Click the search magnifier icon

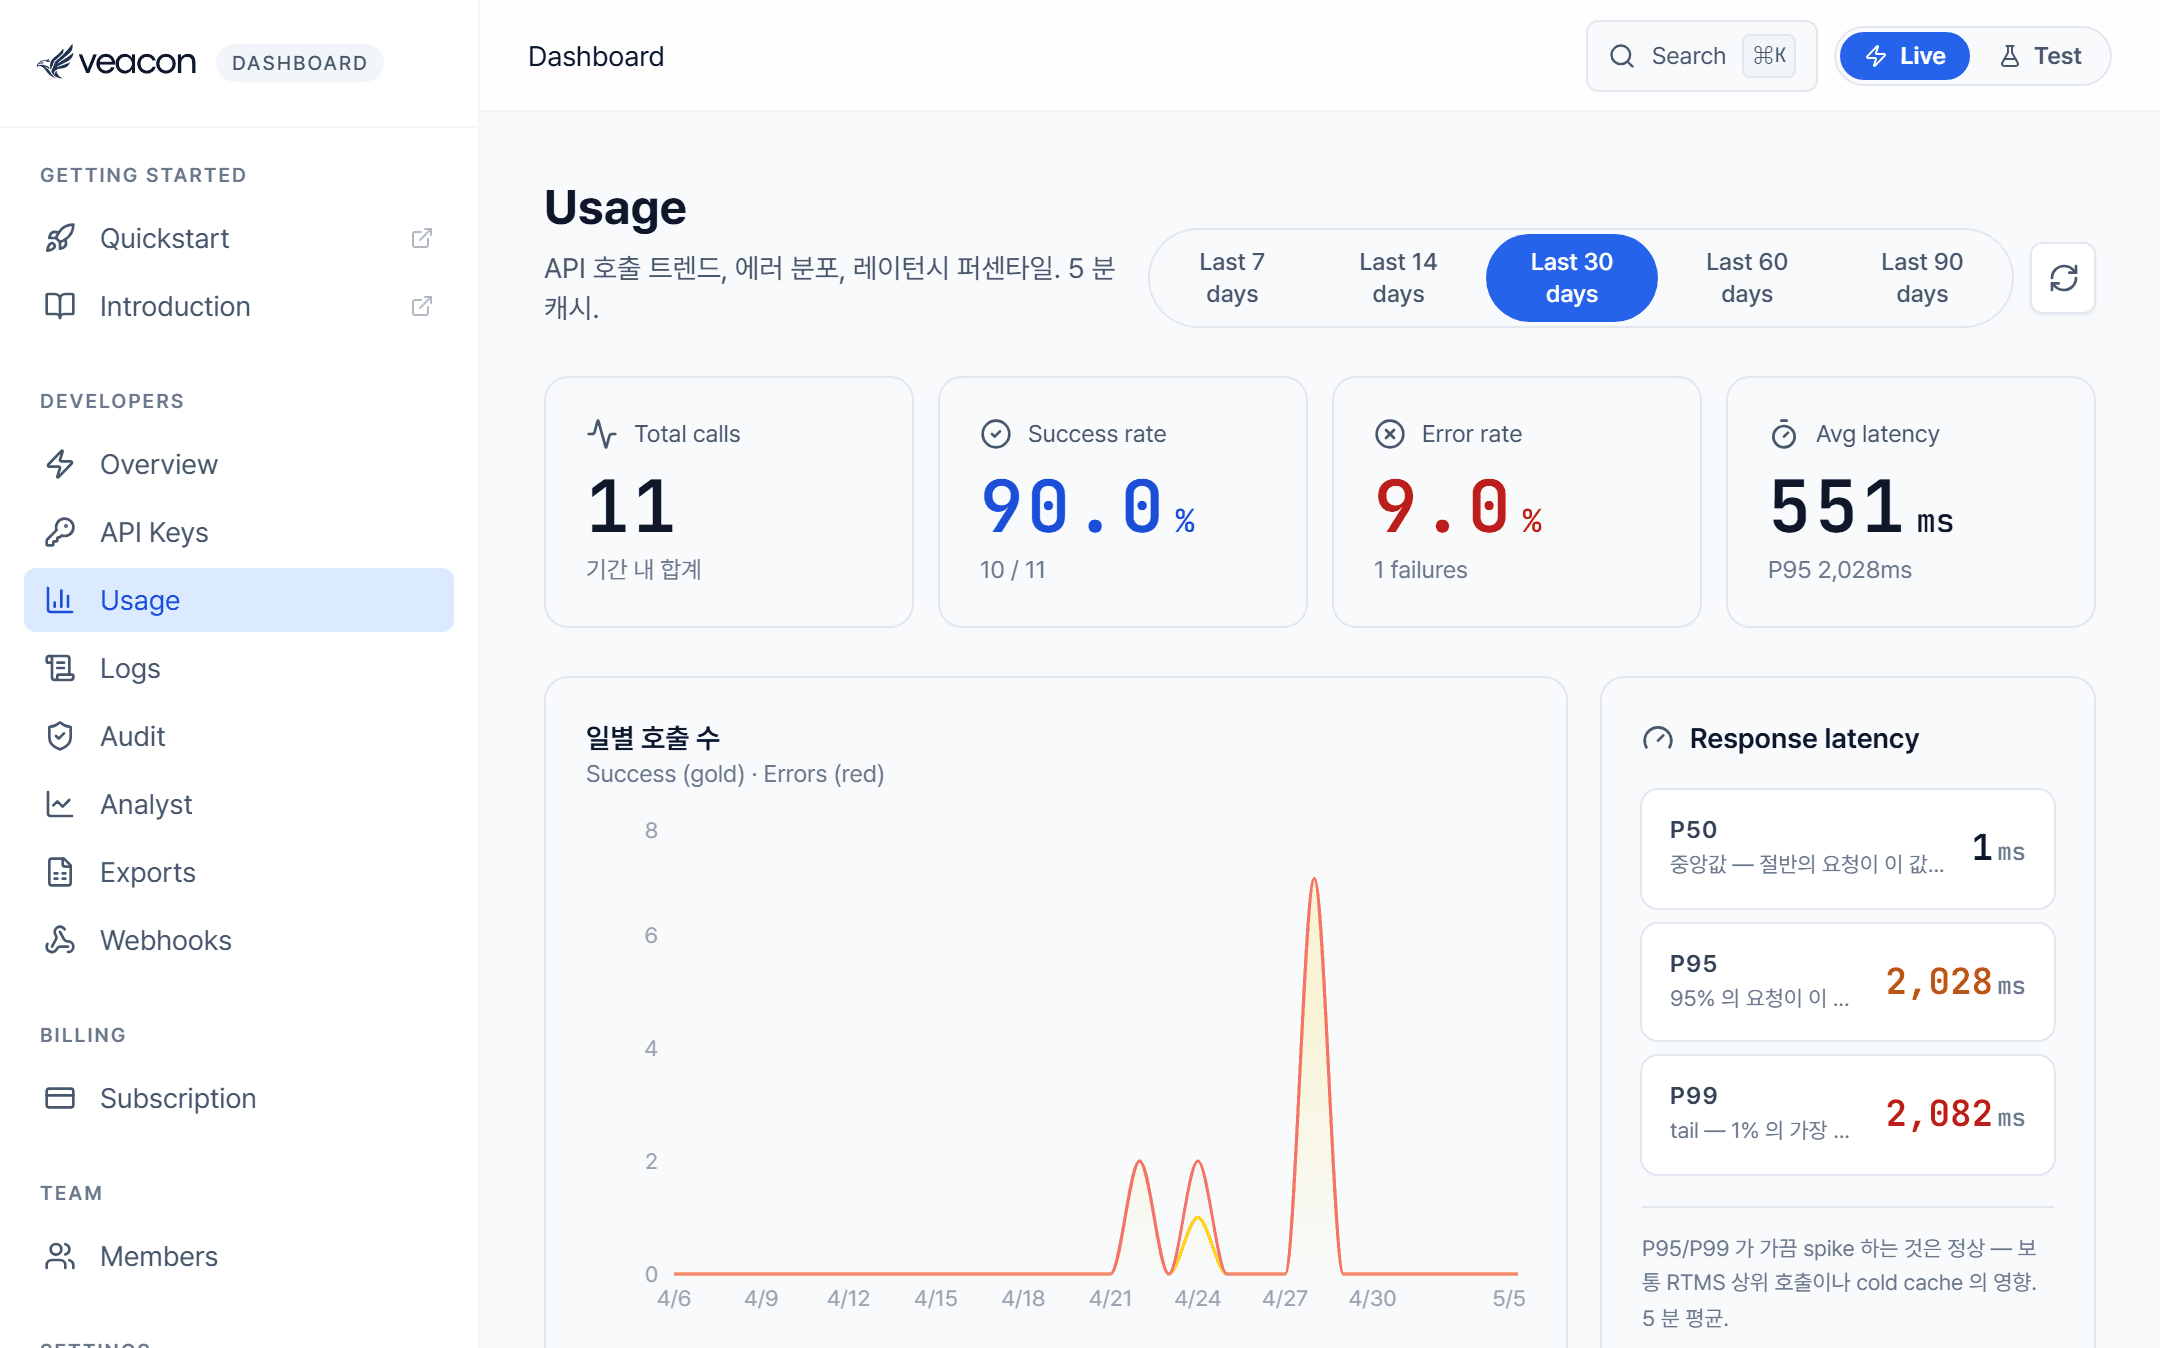click(1622, 56)
